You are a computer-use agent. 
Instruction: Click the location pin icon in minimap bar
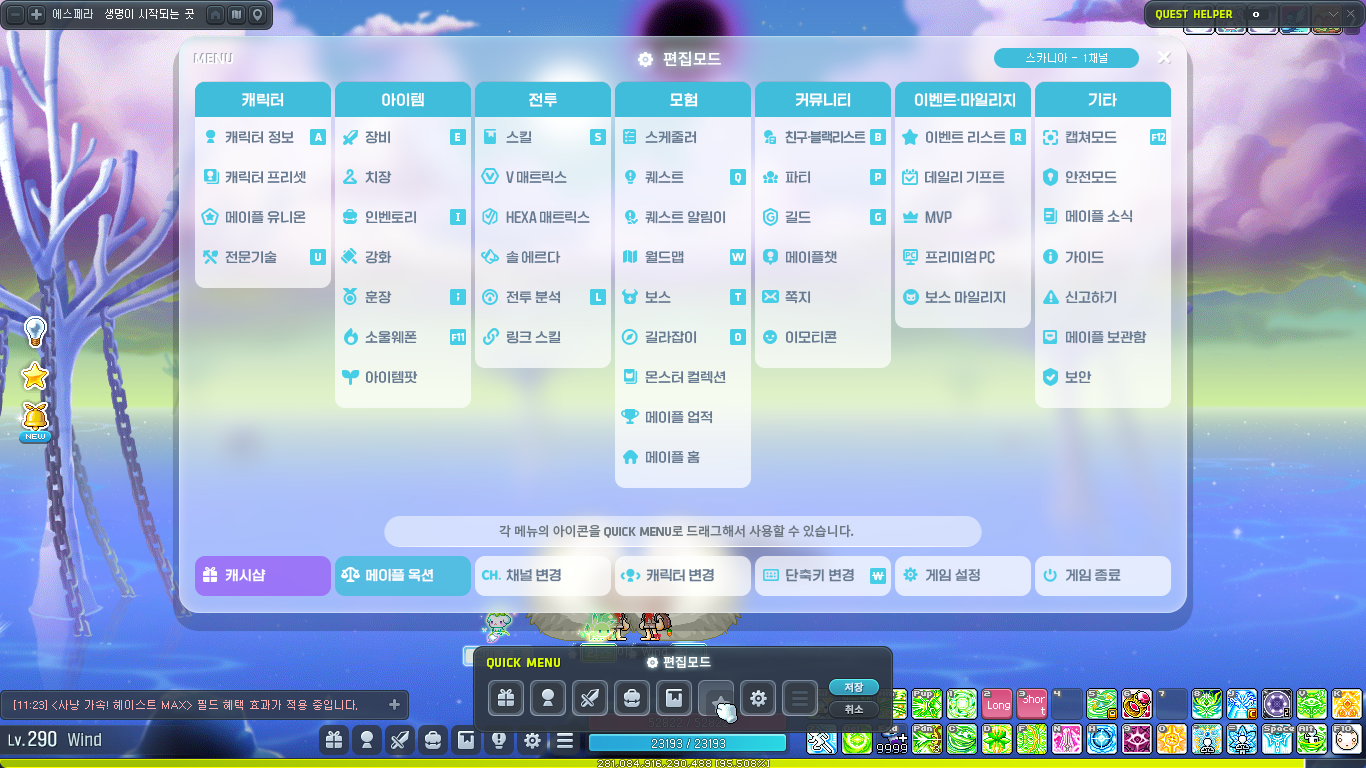point(257,15)
